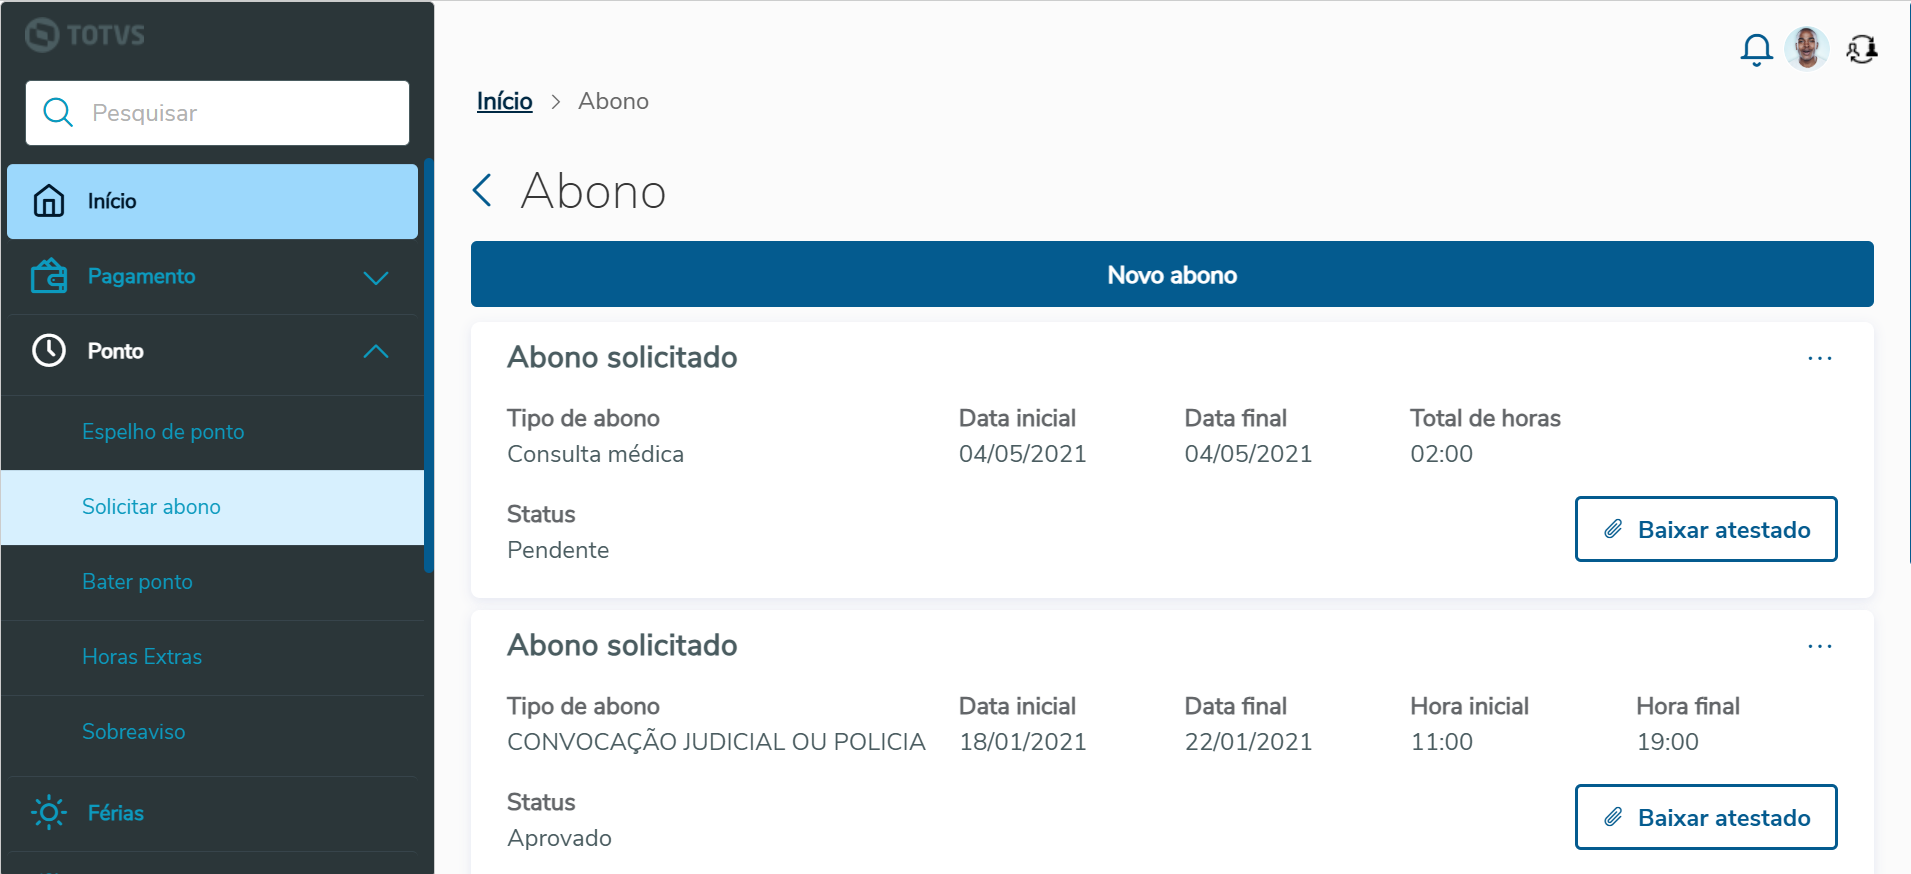This screenshot has width=1911, height=874.
Task: Download atestado for the Aprovado request
Action: point(1706,817)
